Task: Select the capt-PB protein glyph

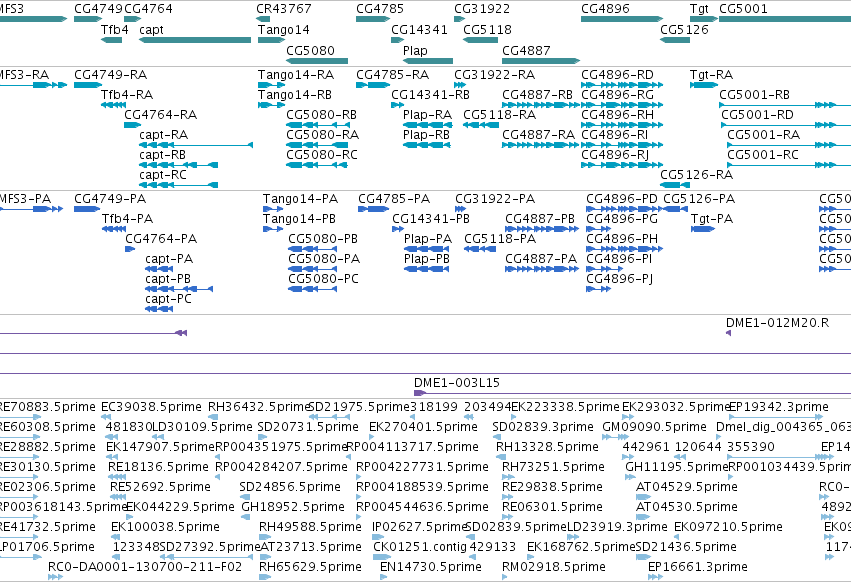Action: [179, 289]
